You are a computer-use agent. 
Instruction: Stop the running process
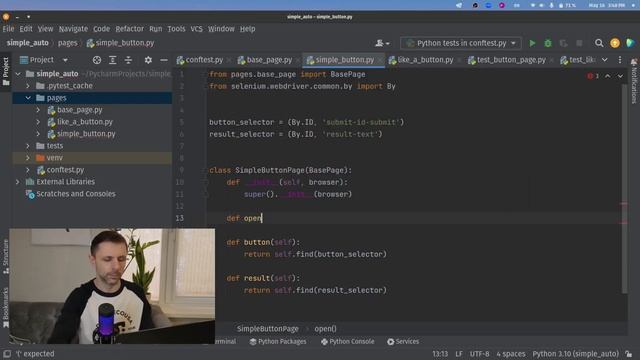click(x=579, y=43)
